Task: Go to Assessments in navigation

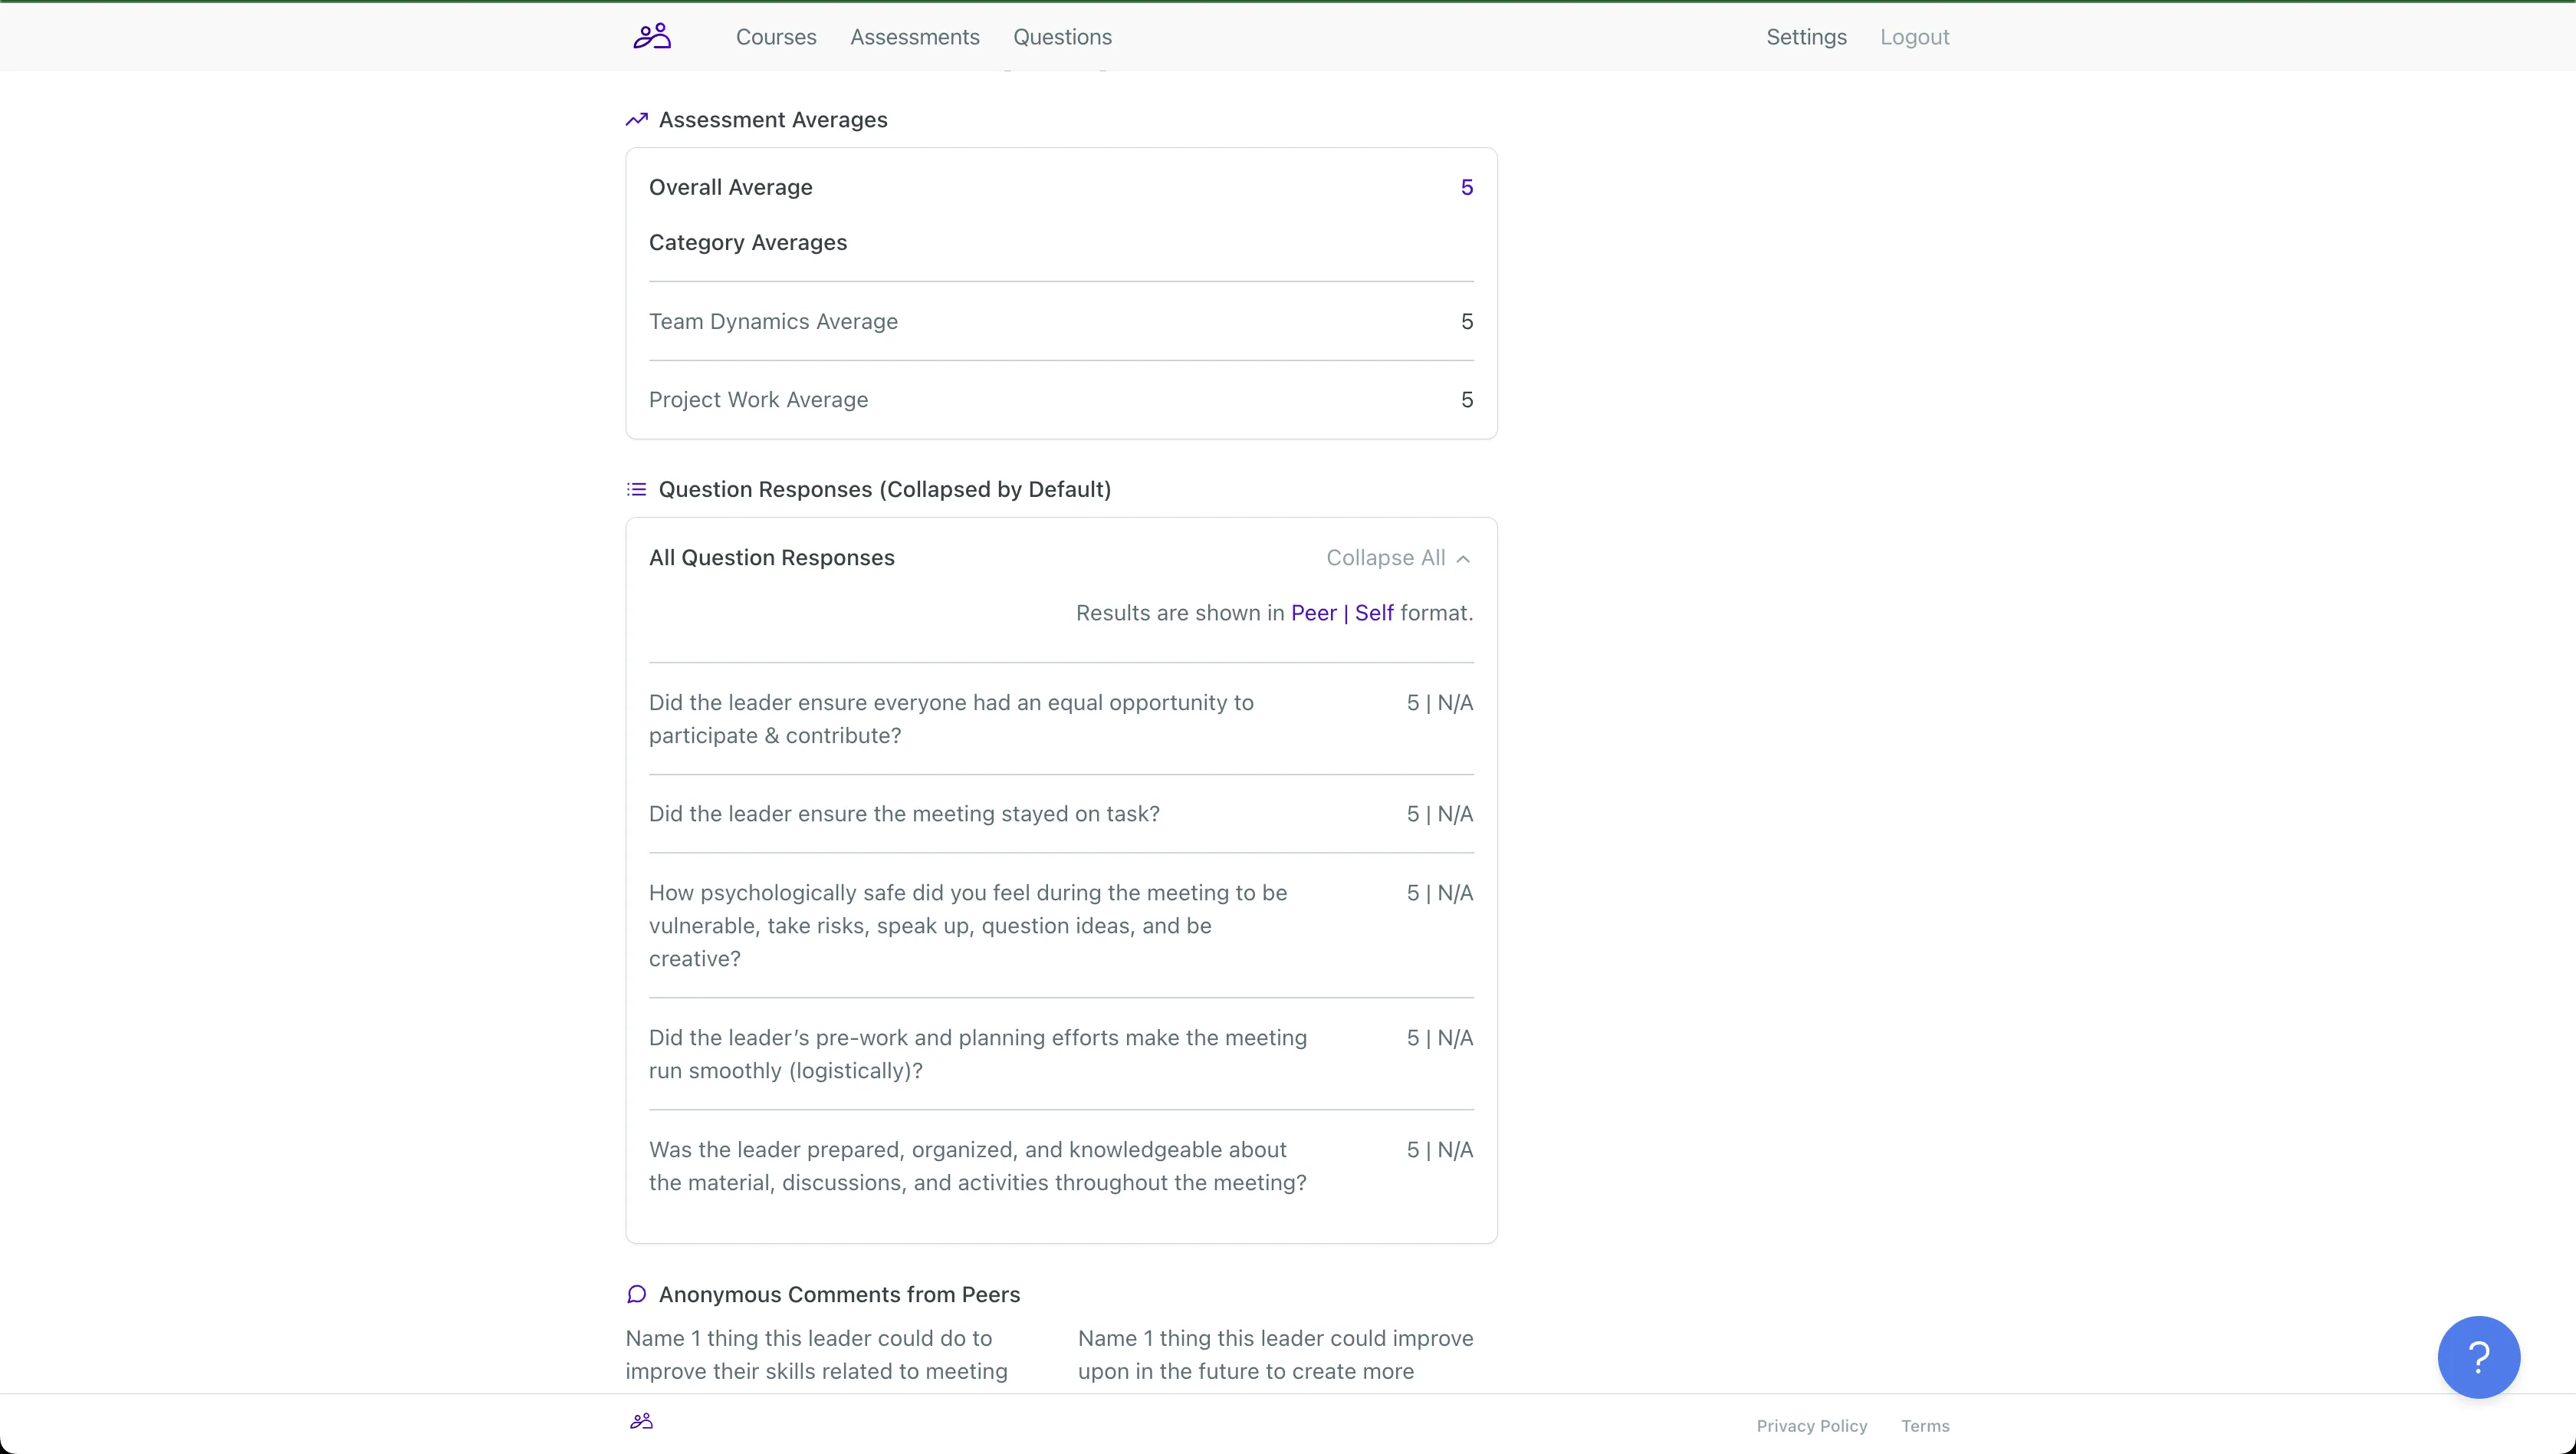Action: pyautogui.click(x=915, y=37)
